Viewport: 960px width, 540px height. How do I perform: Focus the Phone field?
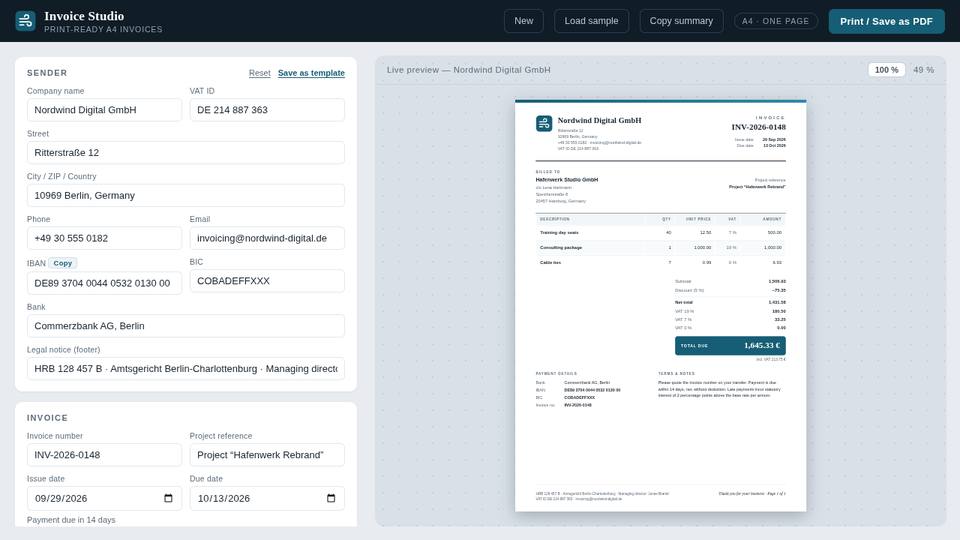[104, 238]
